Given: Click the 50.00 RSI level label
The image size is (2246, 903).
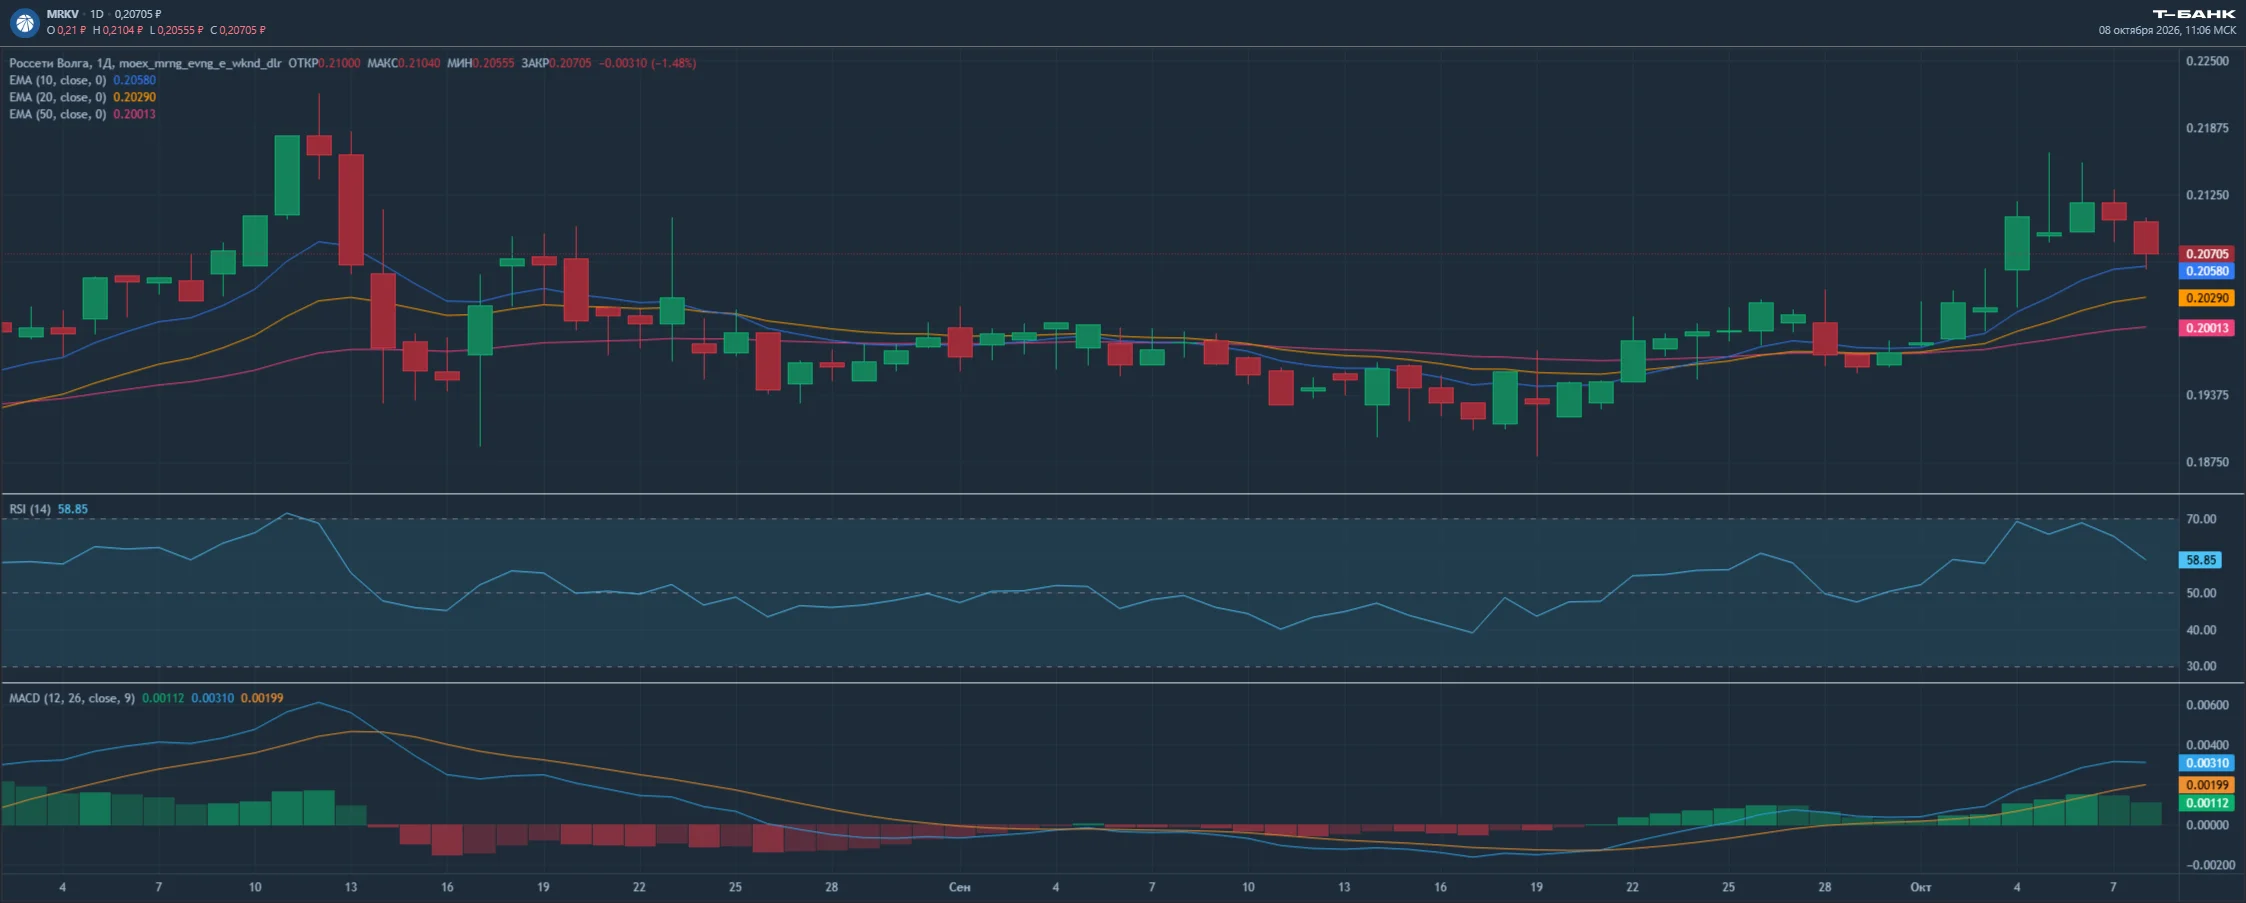Looking at the screenshot, I should 2201,593.
